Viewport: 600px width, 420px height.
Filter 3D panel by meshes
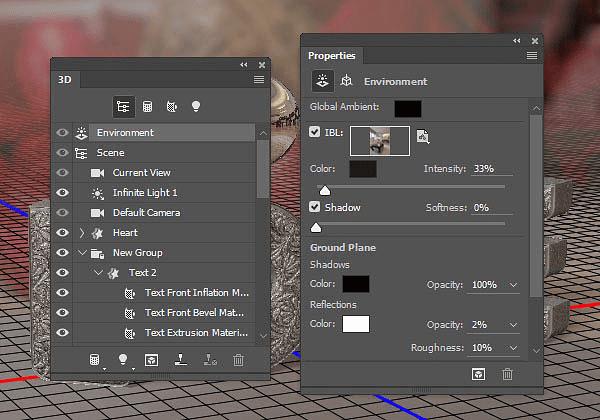pyautogui.click(x=147, y=106)
